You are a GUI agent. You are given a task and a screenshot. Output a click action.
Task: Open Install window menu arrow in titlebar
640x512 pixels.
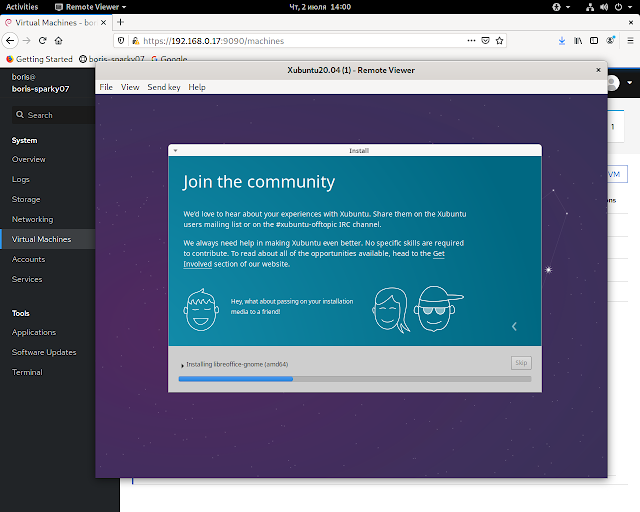click(176, 151)
